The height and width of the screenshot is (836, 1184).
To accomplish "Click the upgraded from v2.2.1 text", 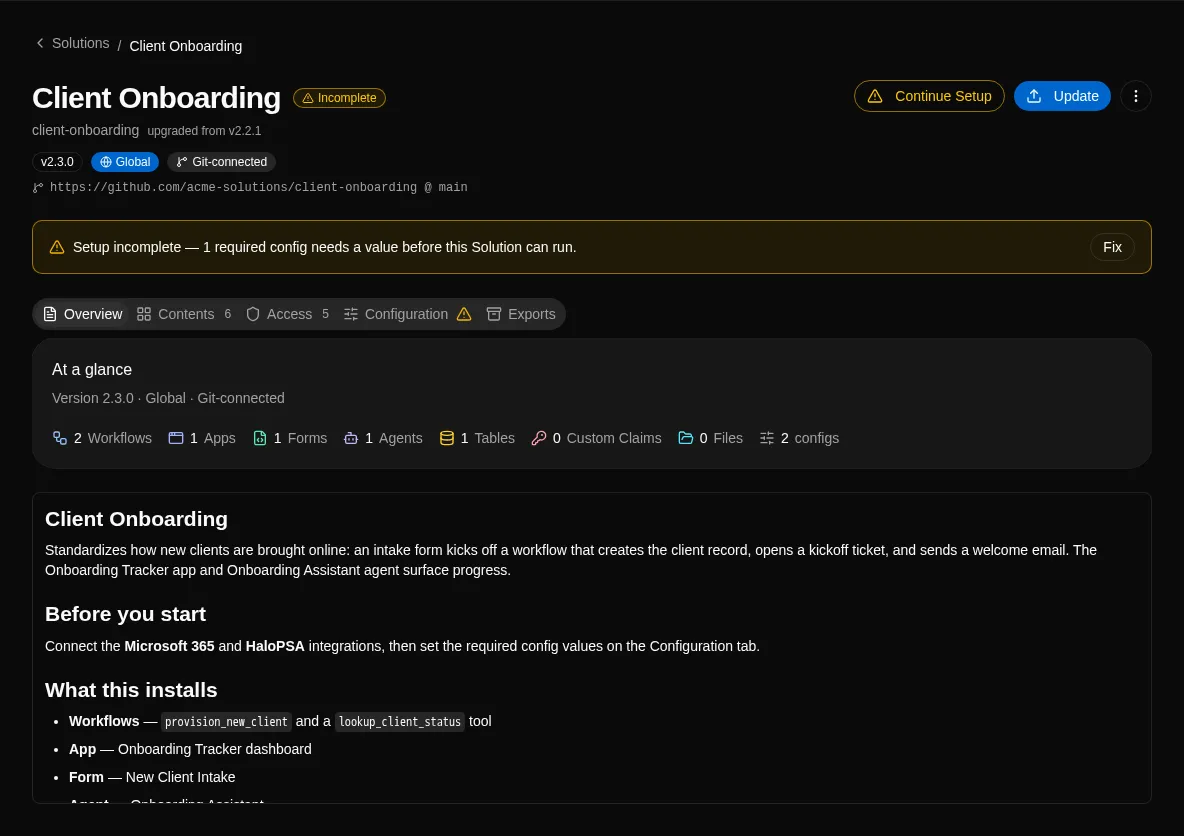I will (204, 131).
